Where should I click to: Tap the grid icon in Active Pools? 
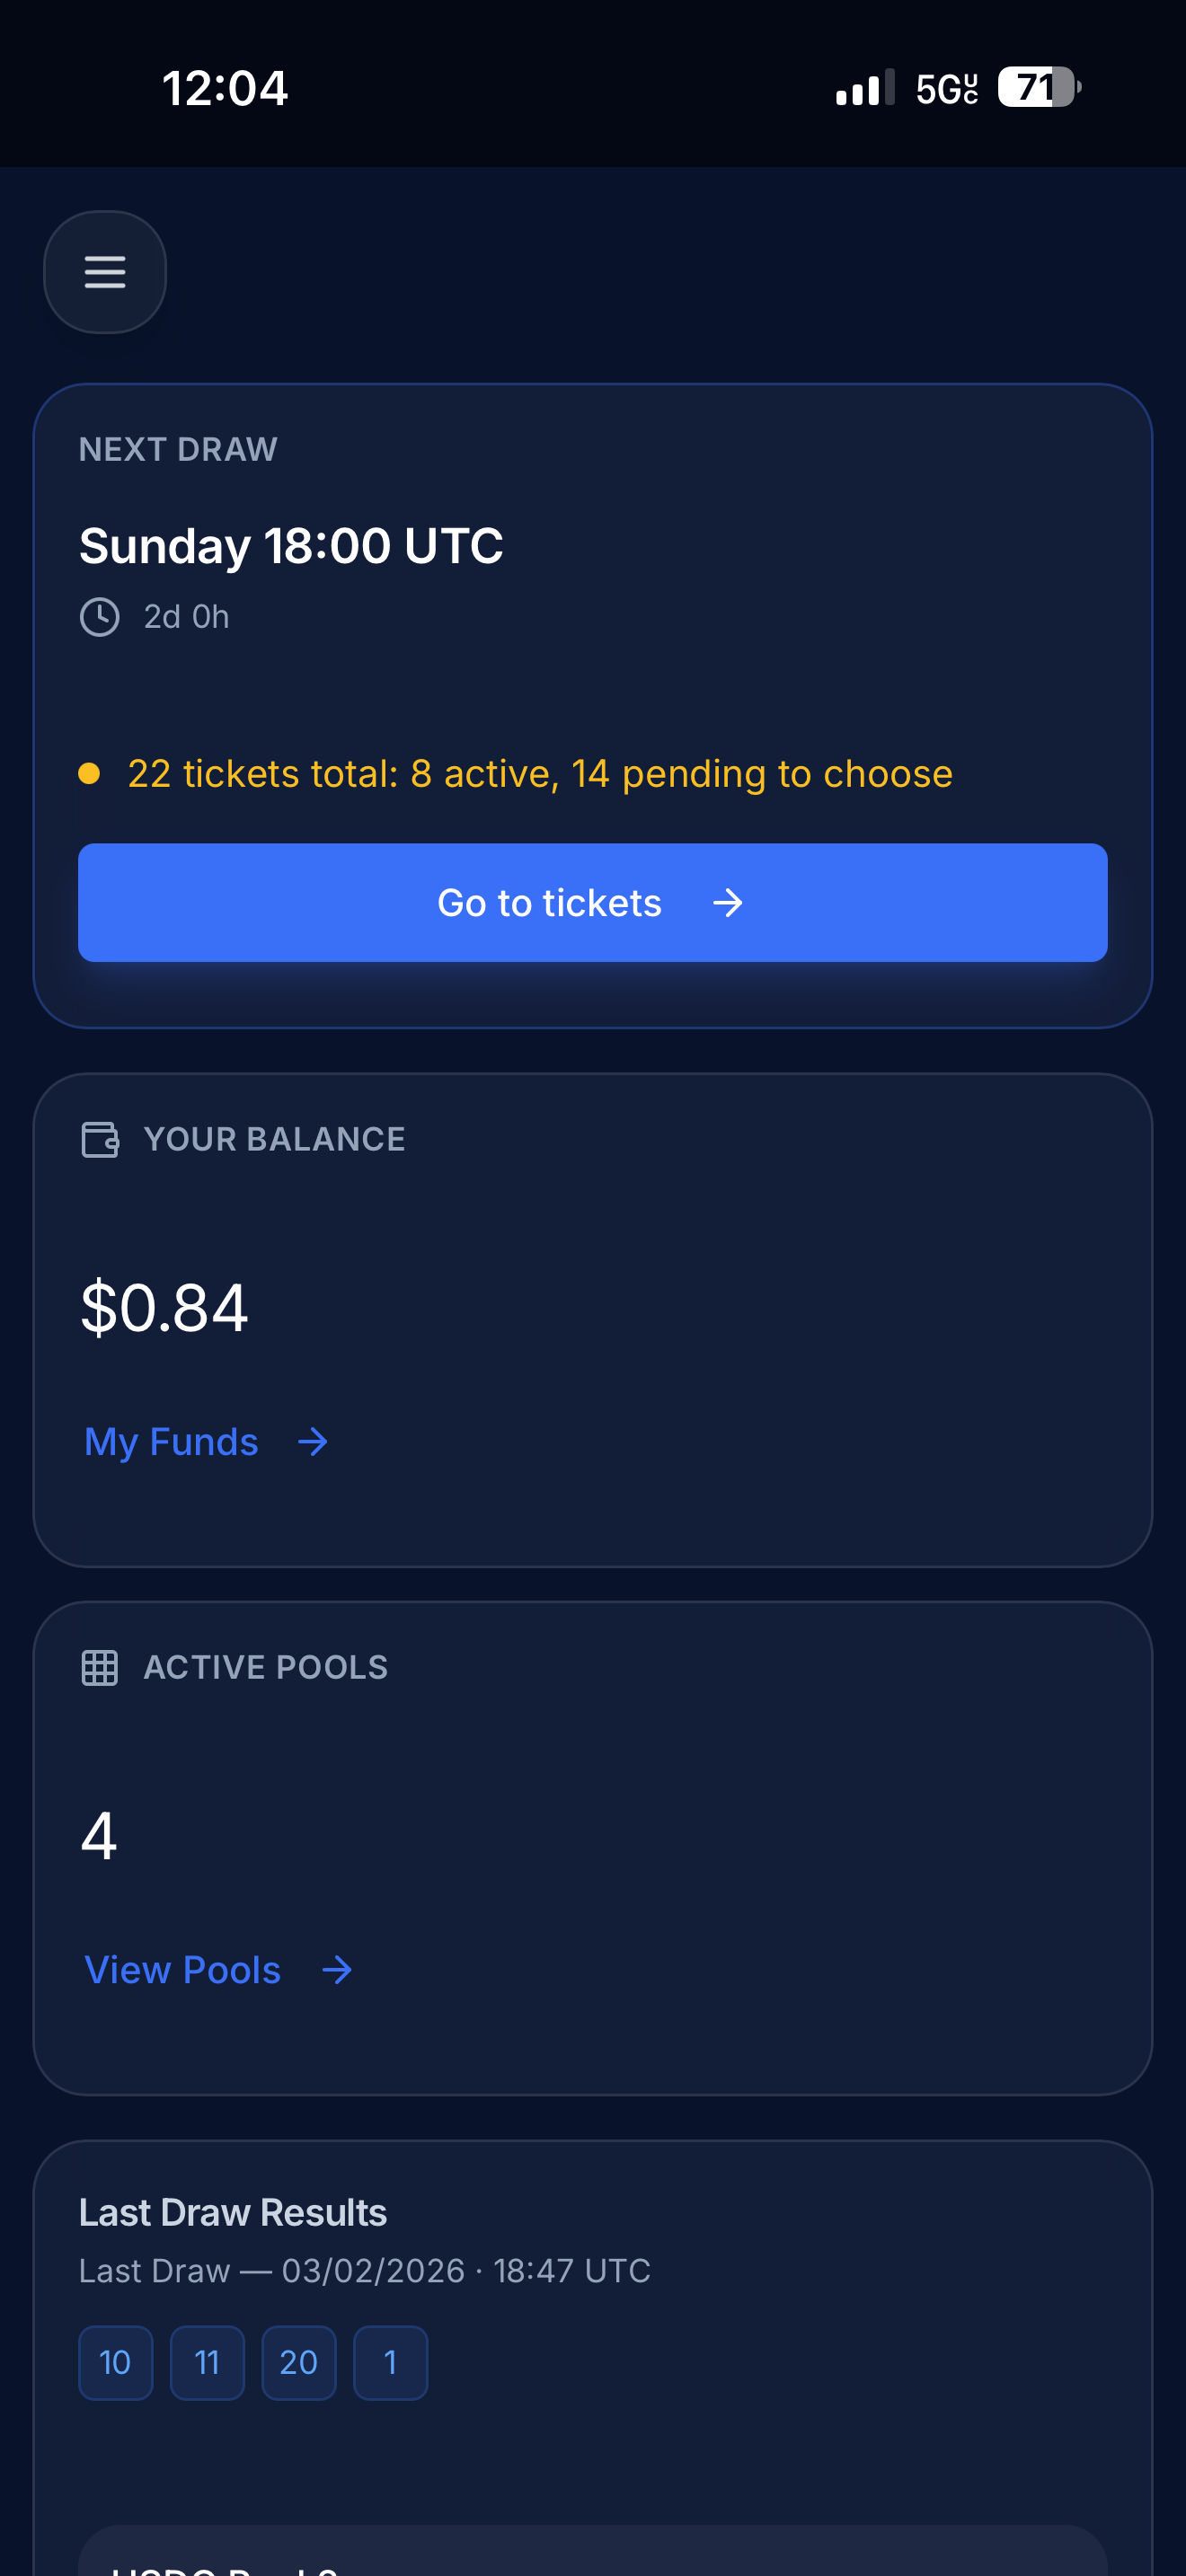(x=100, y=1667)
